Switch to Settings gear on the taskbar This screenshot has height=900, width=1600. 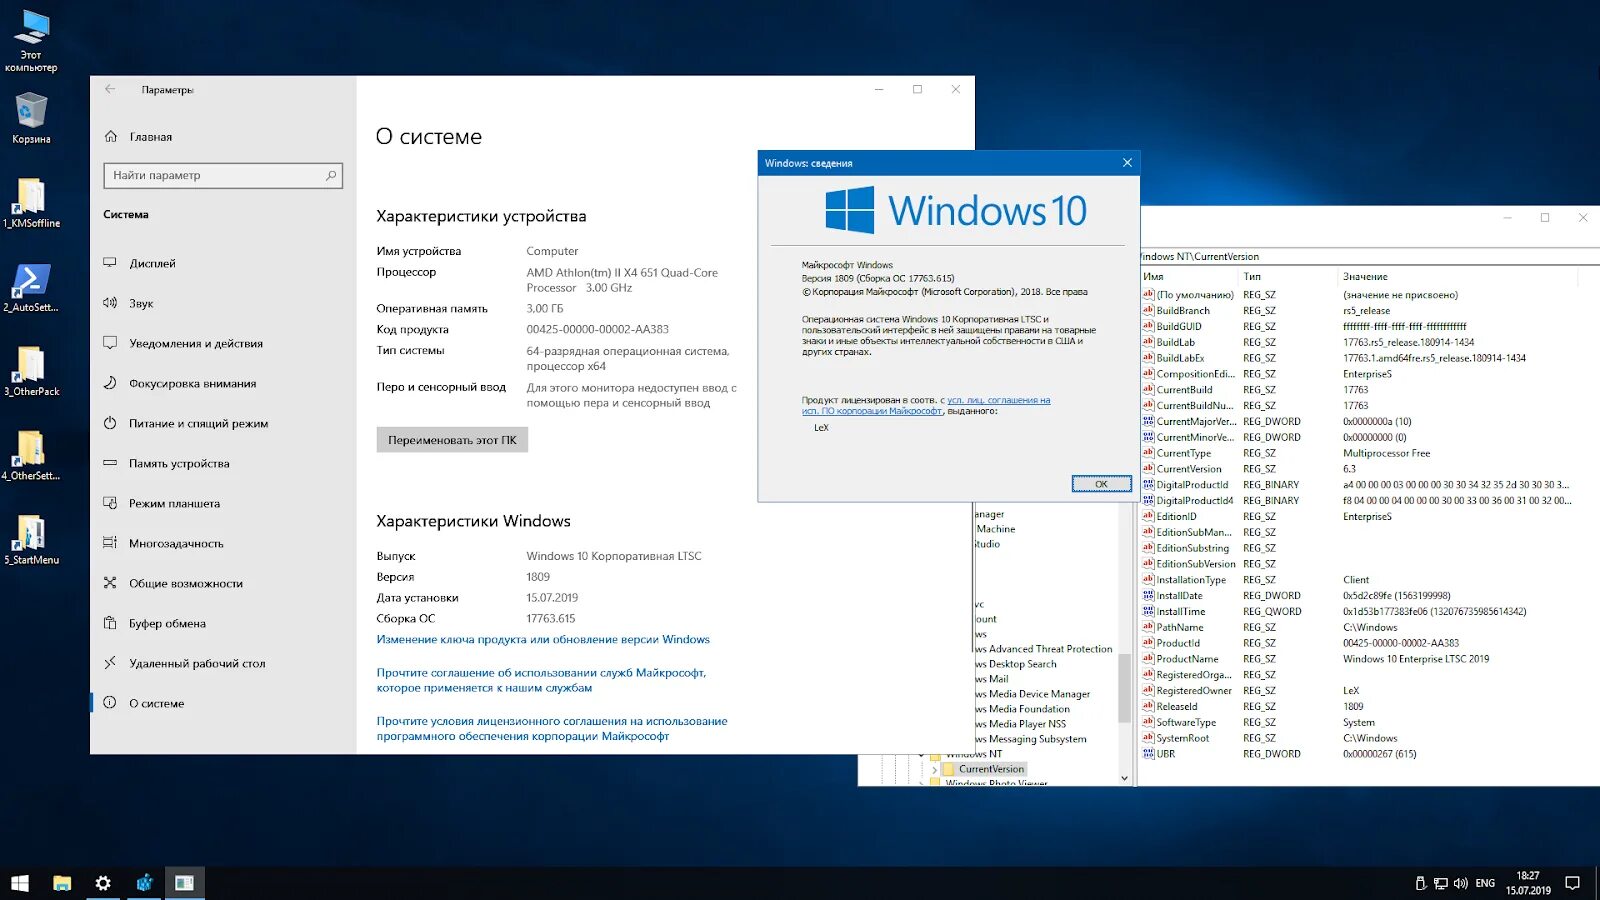[103, 883]
